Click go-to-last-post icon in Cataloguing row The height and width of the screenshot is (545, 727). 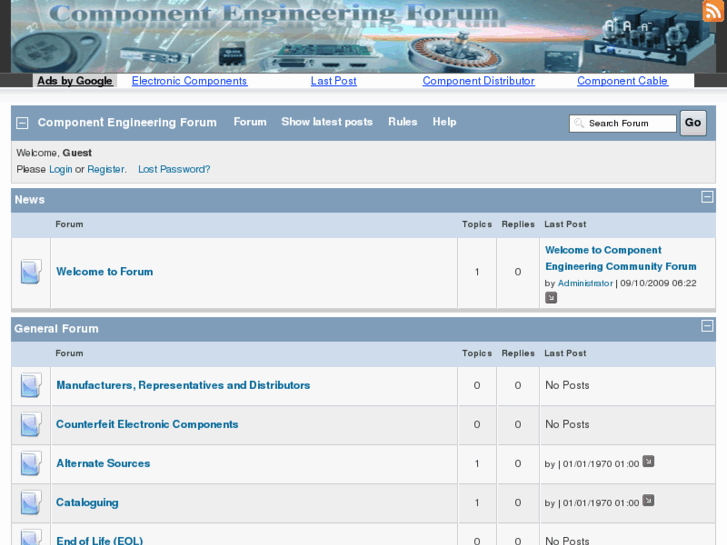click(x=648, y=501)
